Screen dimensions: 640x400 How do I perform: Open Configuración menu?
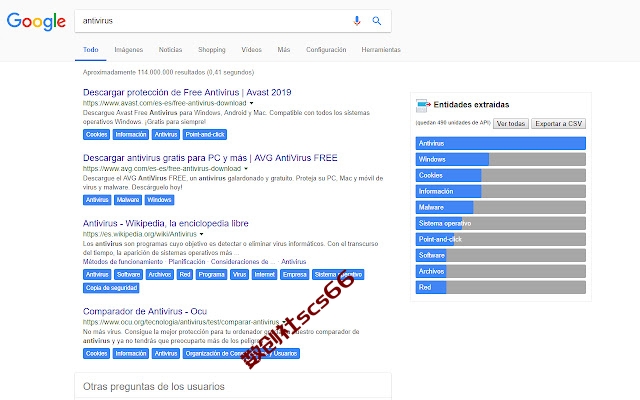[x=326, y=50]
